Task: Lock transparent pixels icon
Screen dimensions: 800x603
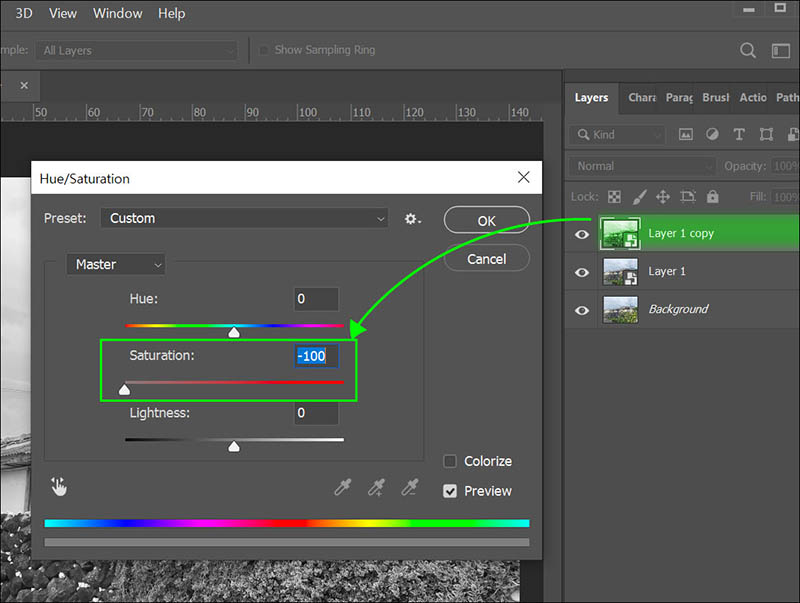Action: (614, 197)
